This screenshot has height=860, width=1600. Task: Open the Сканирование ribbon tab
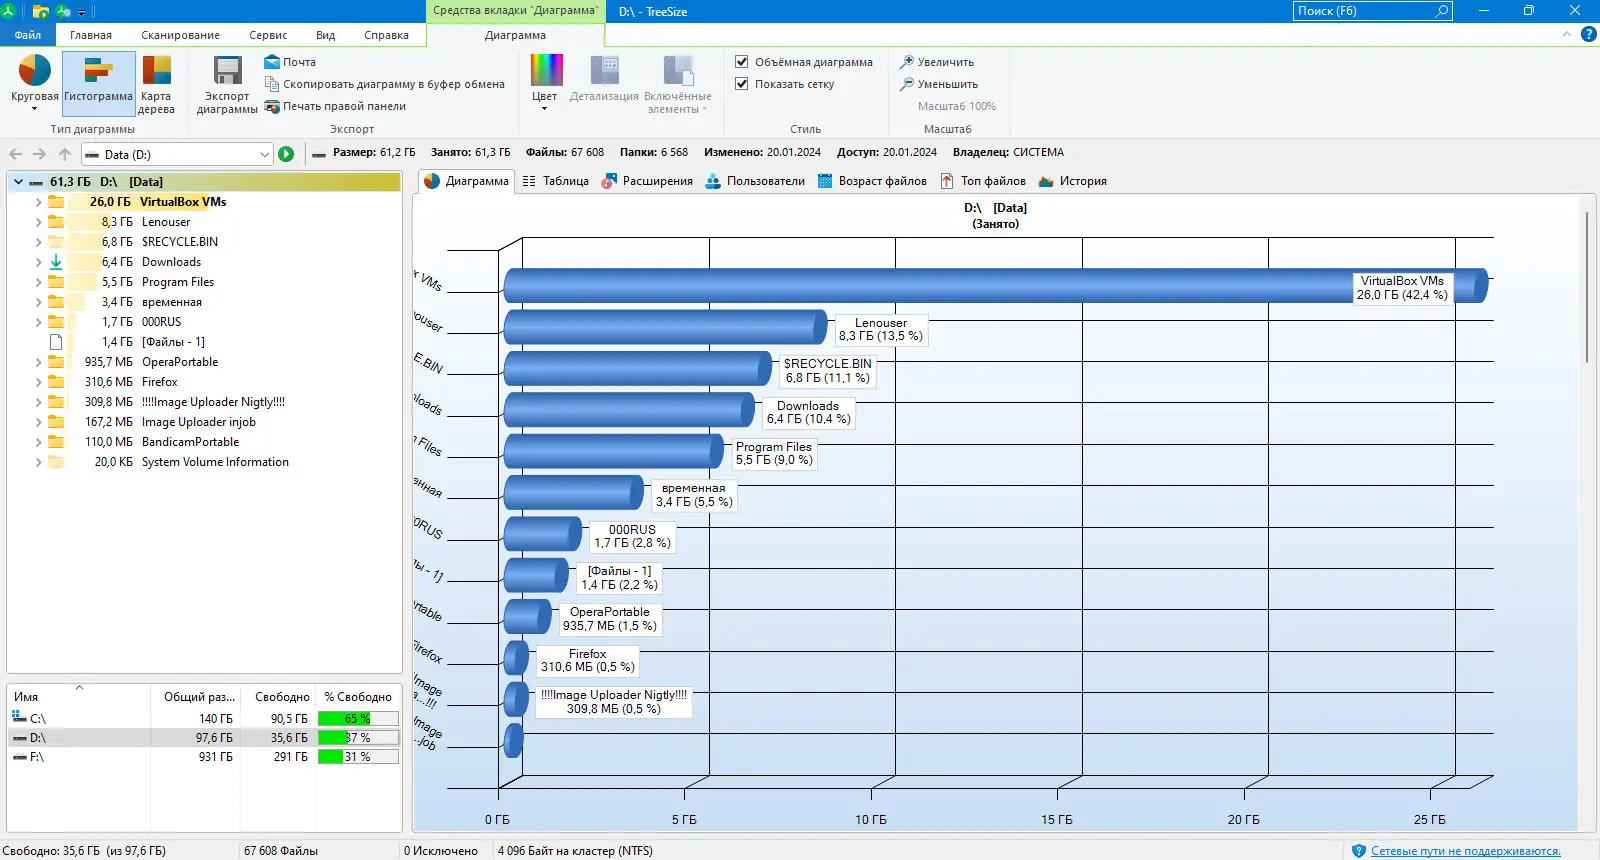pyautogui.click(x=180, y=35)
